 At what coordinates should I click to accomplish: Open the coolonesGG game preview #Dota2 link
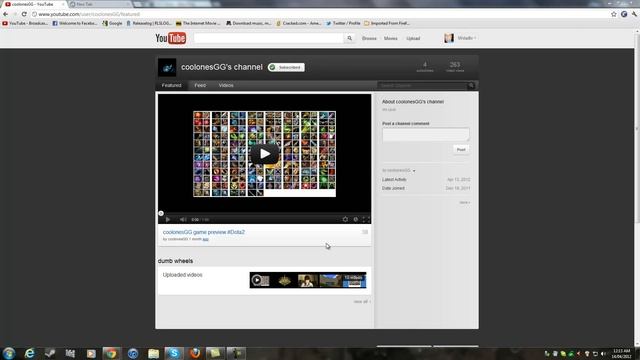[x=204, y=232]
